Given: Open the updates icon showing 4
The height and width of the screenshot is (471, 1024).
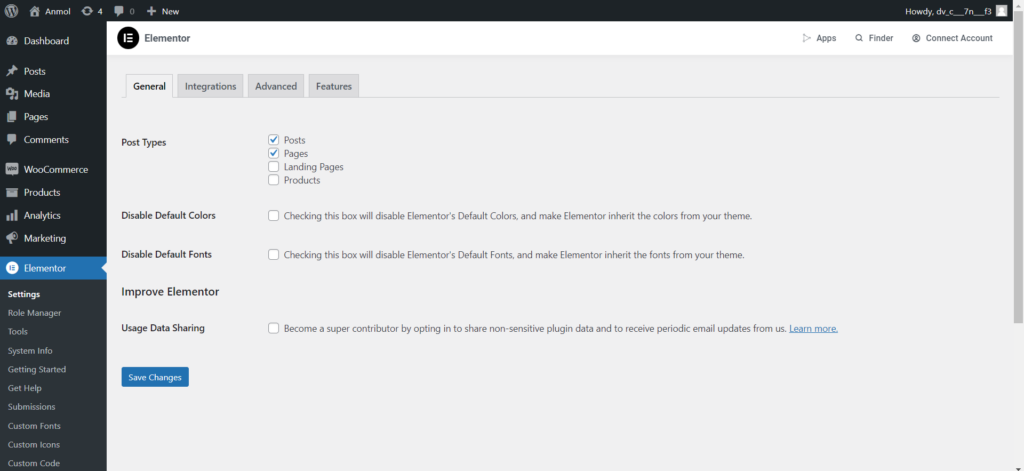Looking at the screenshot, I should tap(87, 11).
